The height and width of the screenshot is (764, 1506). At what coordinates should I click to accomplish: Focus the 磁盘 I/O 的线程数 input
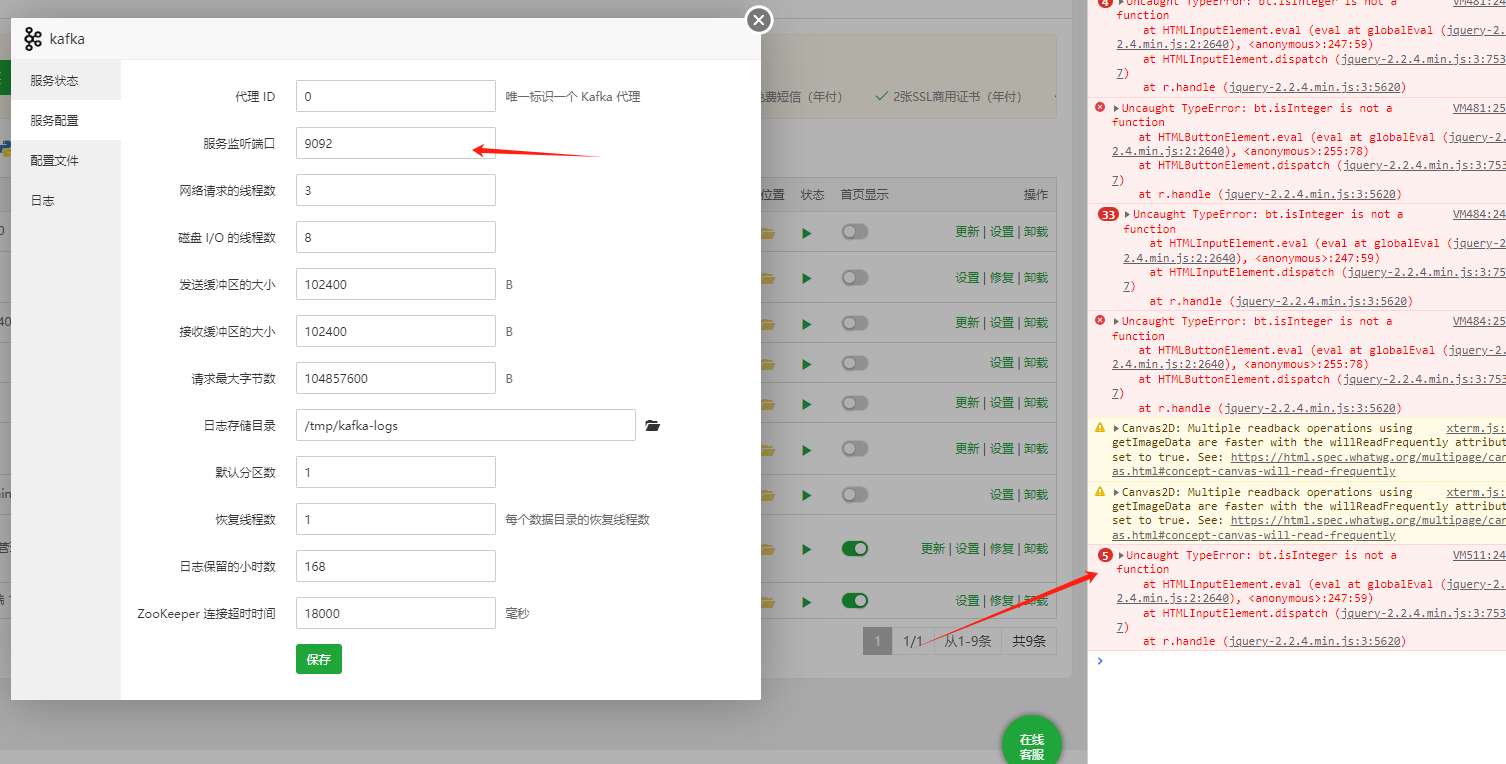click(396, 237)
